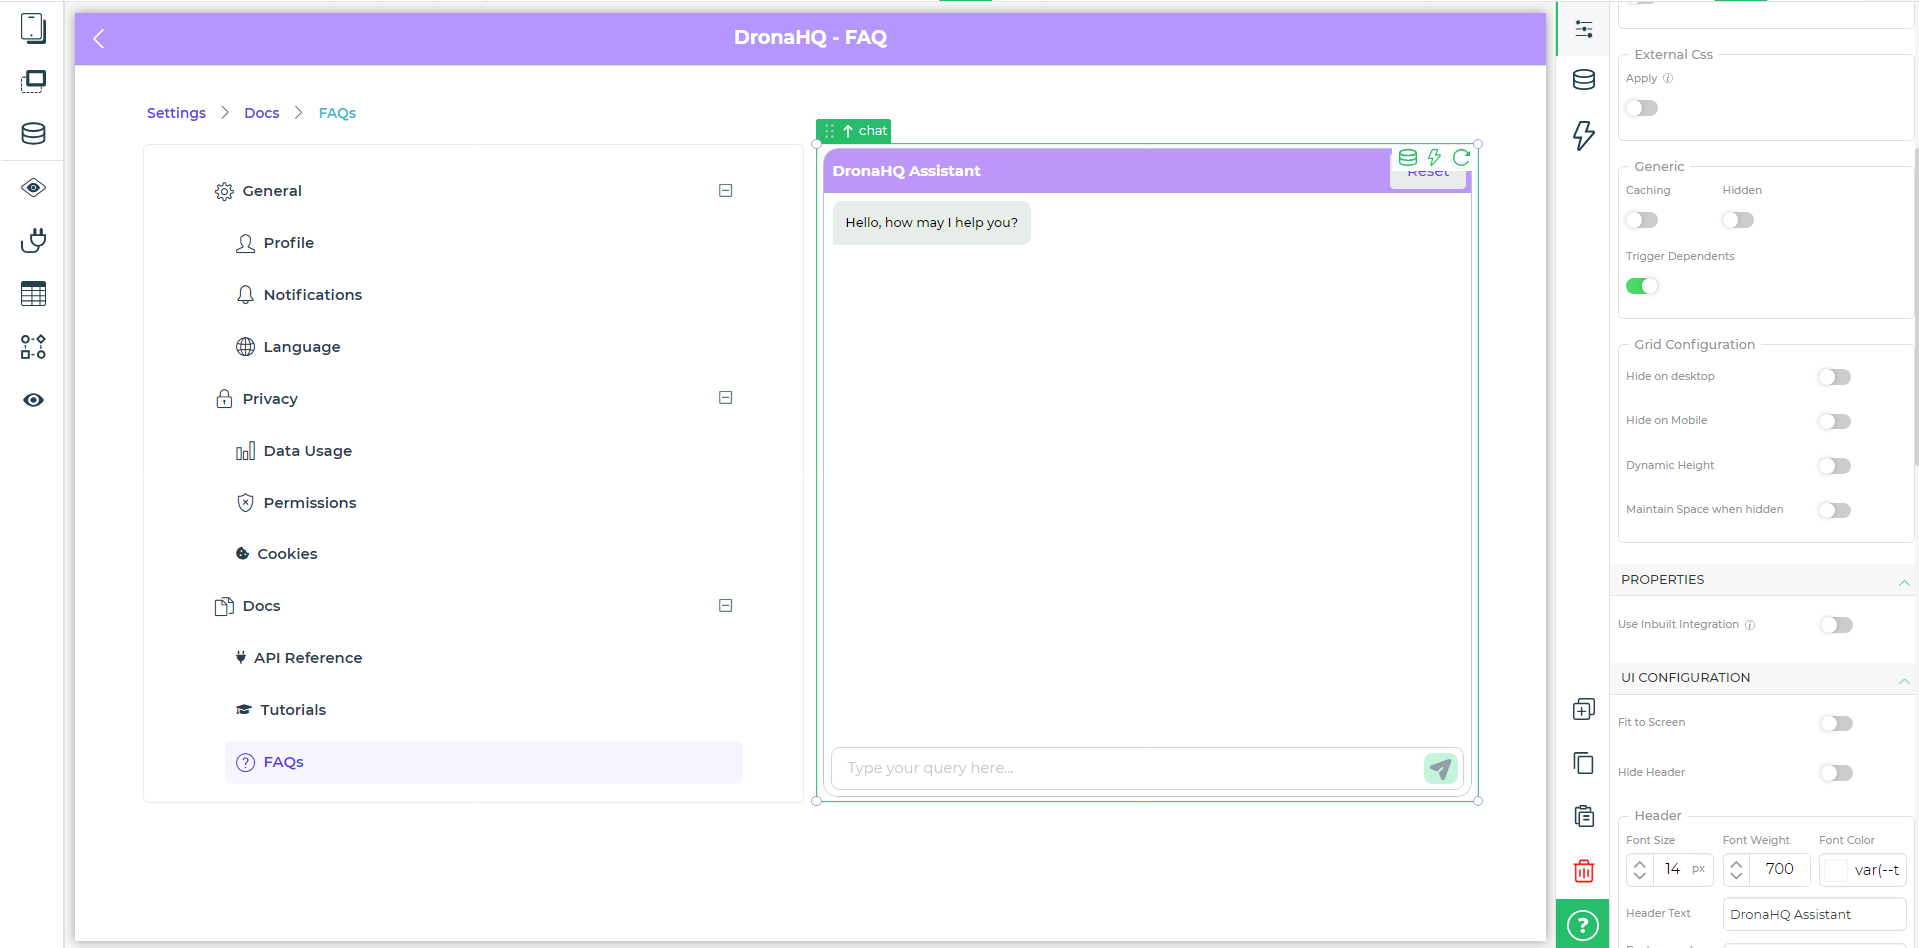Click Docs breadcrumb link

(x=262, y=113)
